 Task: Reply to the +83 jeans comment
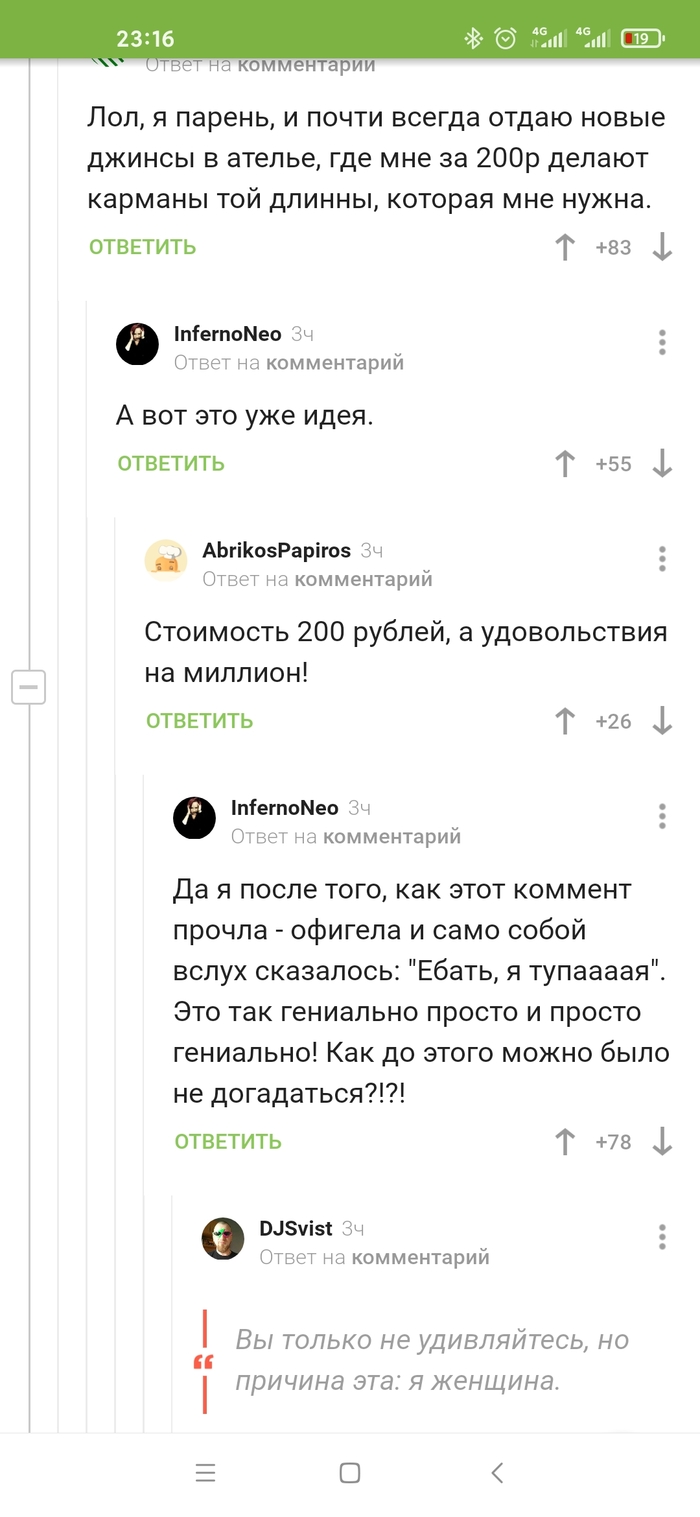(142, 247)
